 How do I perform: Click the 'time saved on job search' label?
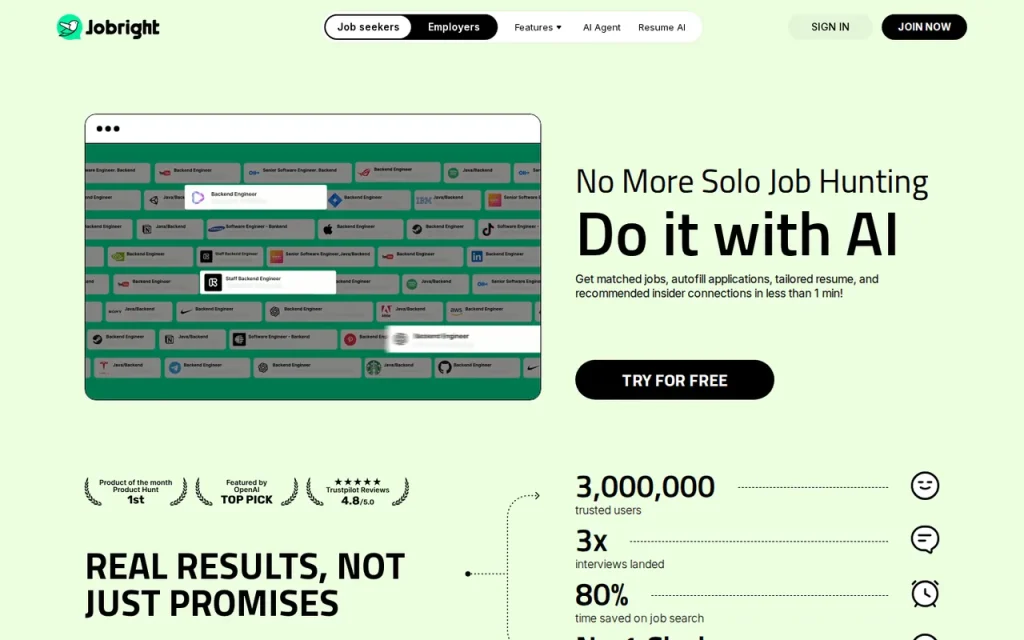[x=639, y=618]
